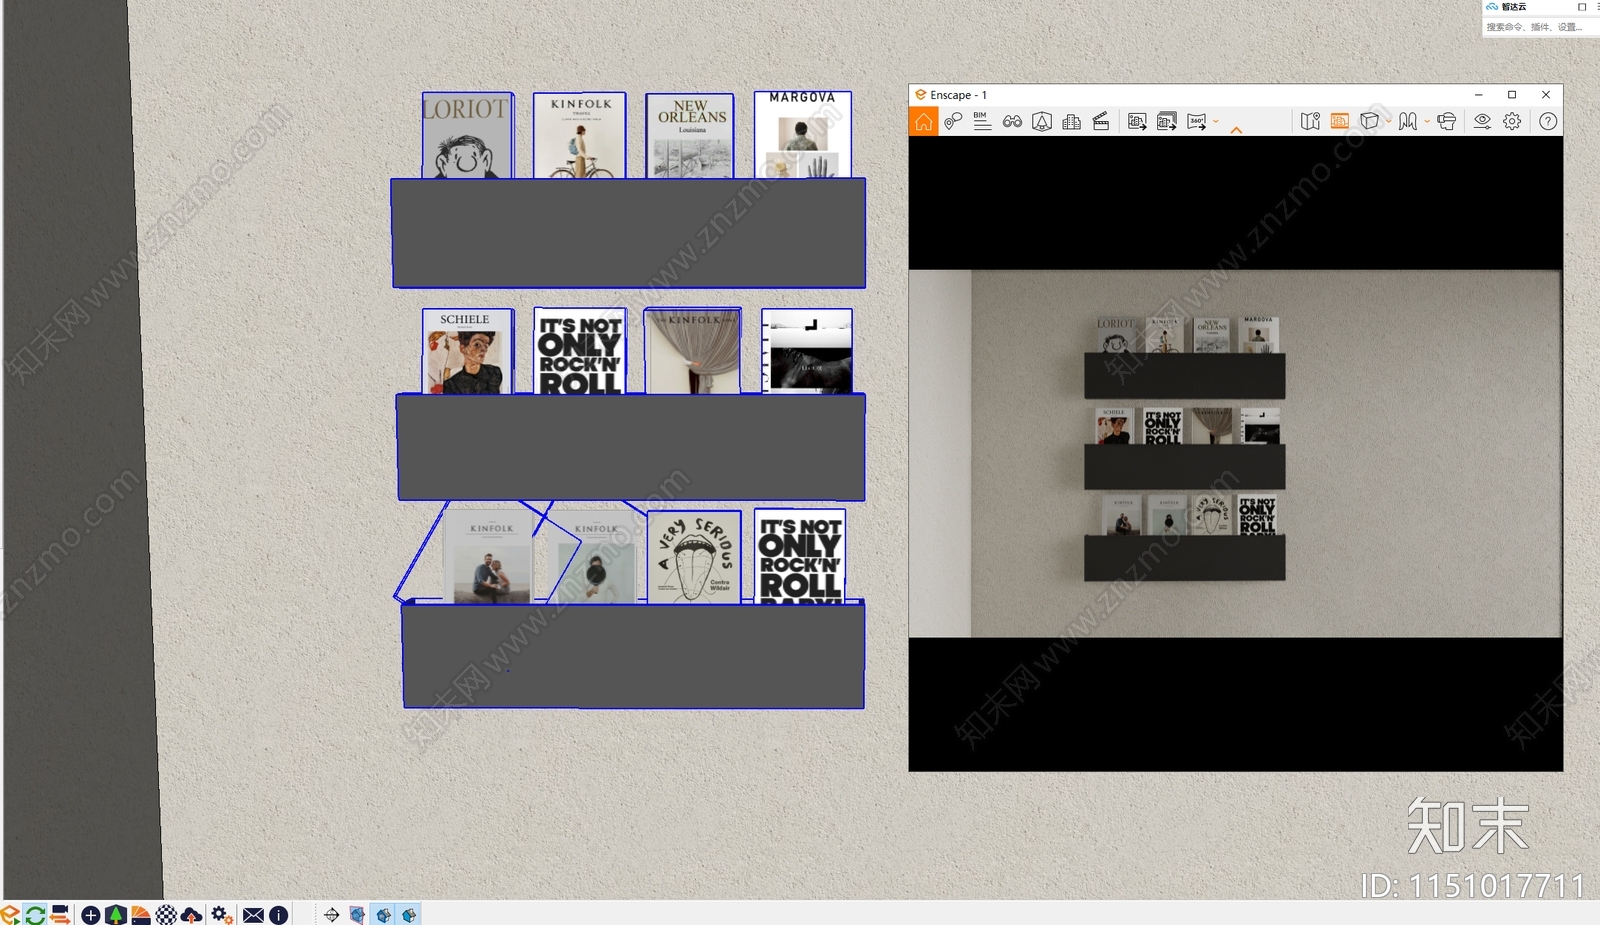The width and height of the screenshot is (1600, 925).
Task: Click the About info icon
Action: coord(279,914)
